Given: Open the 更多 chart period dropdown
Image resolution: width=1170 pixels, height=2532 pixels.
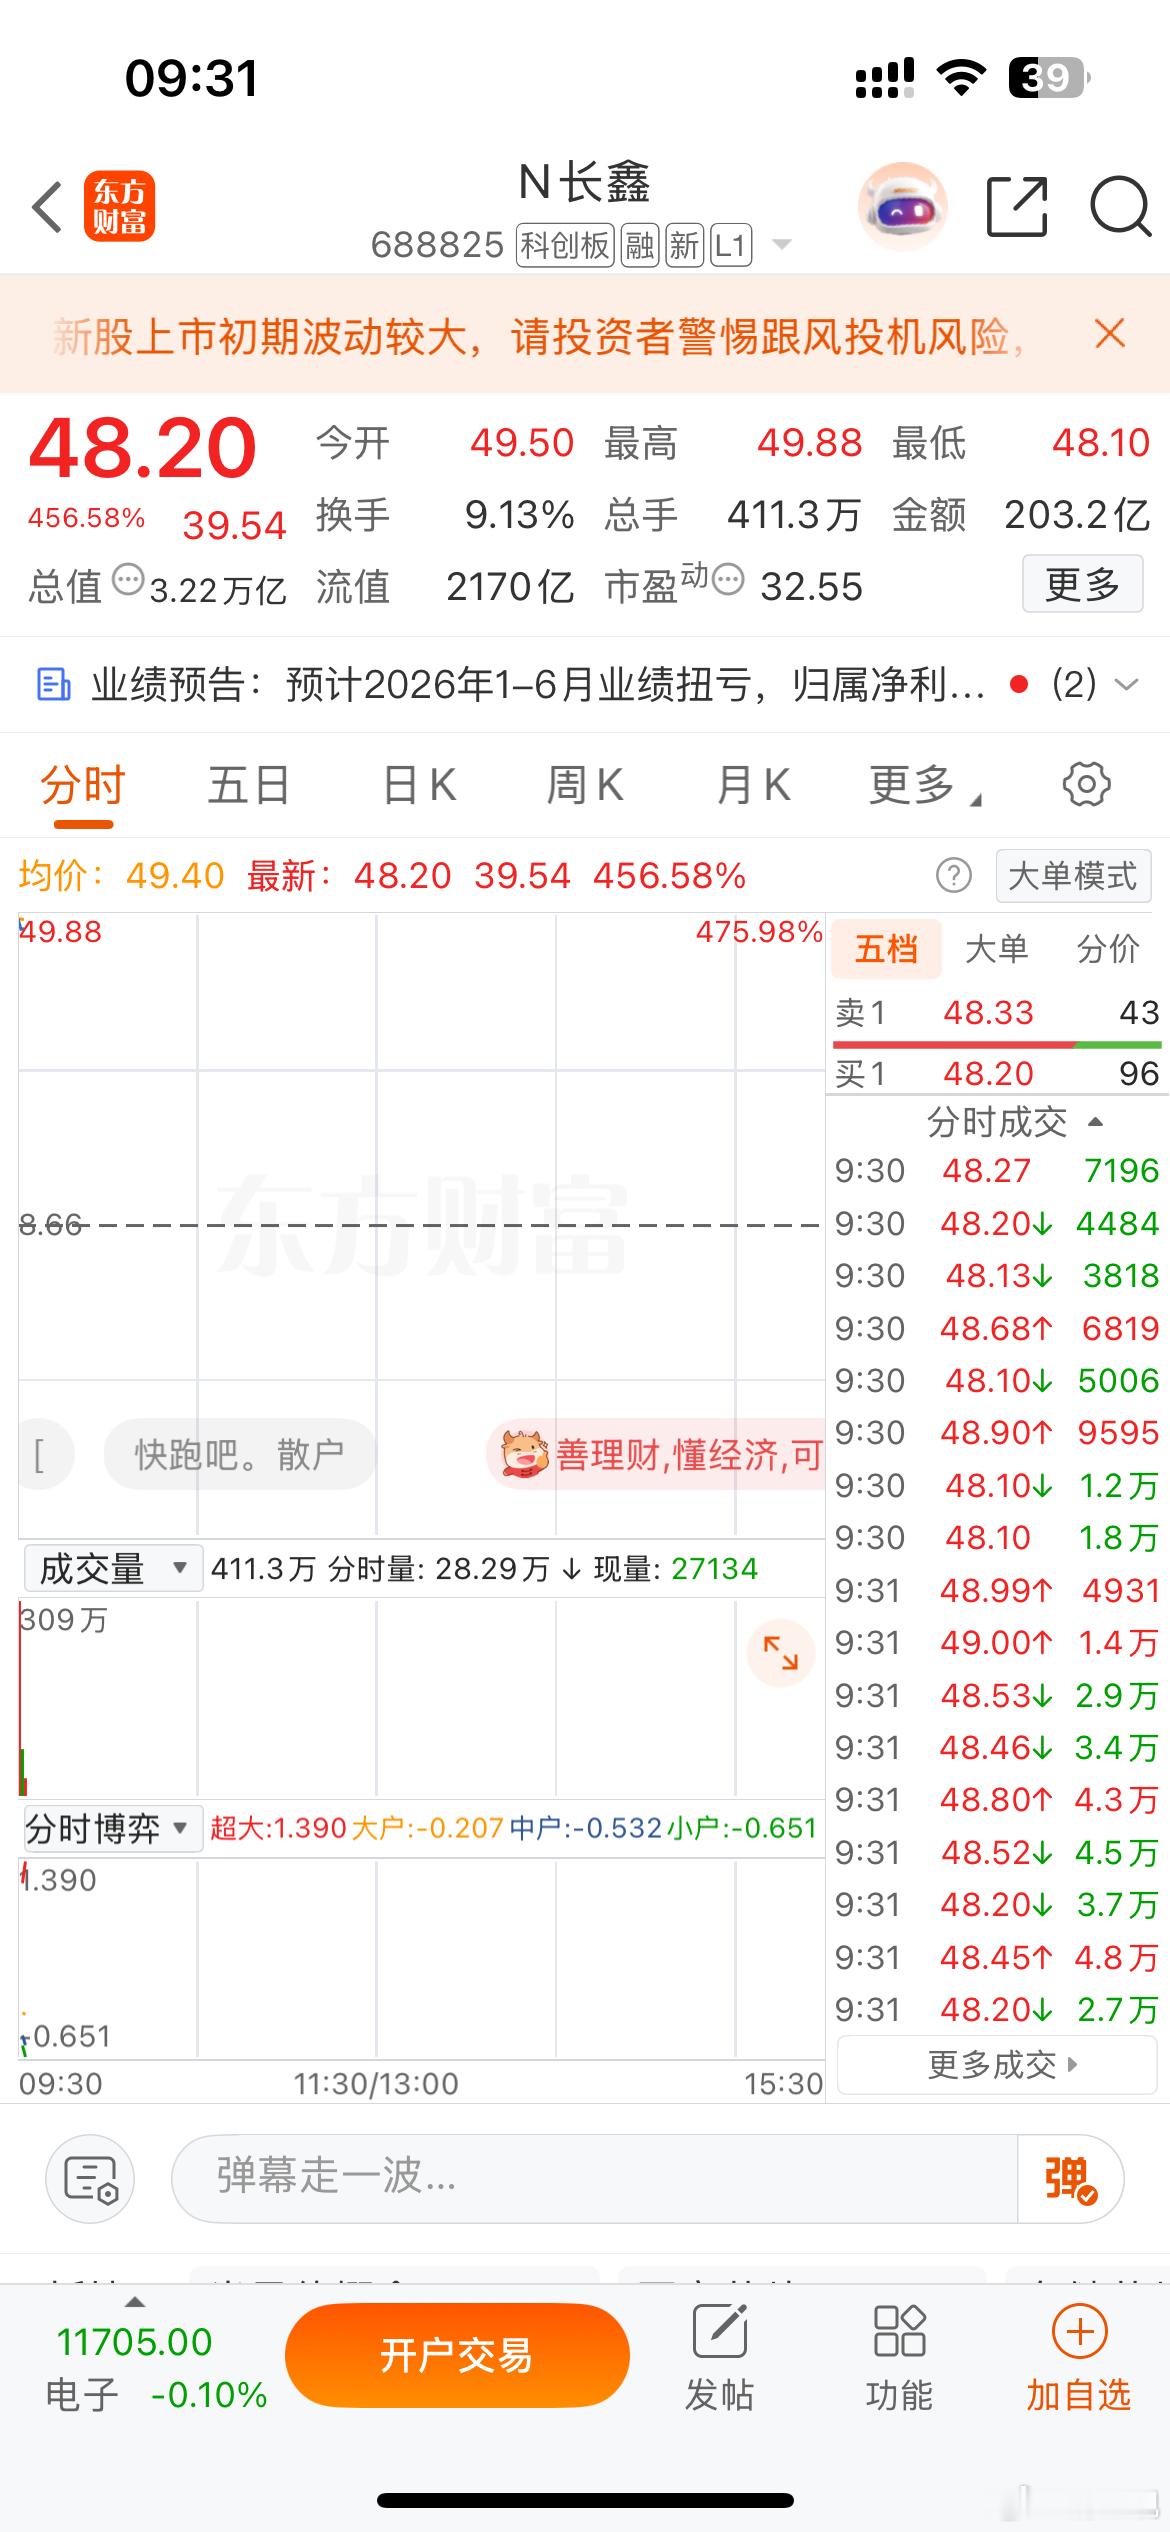Looking at the screenshot, I should click(925, 785).
